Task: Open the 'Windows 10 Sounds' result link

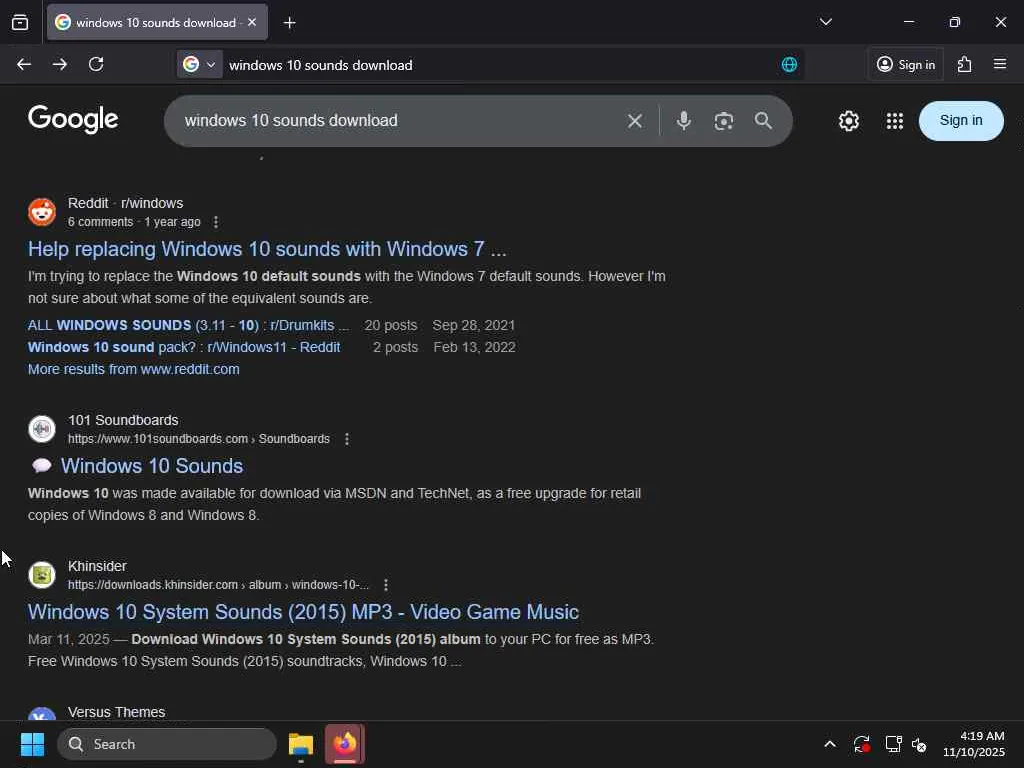Action: point(152,466)
